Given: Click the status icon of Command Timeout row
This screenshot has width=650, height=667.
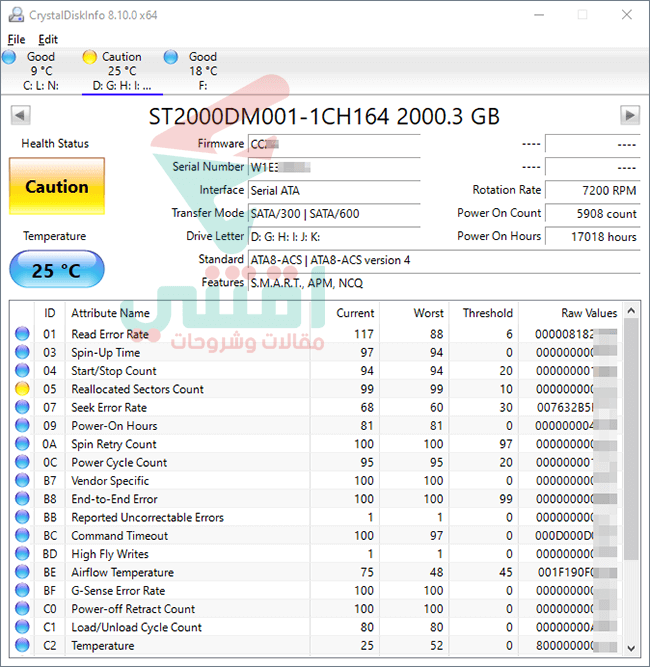Looking at the screenshot, I should point(22,535).
